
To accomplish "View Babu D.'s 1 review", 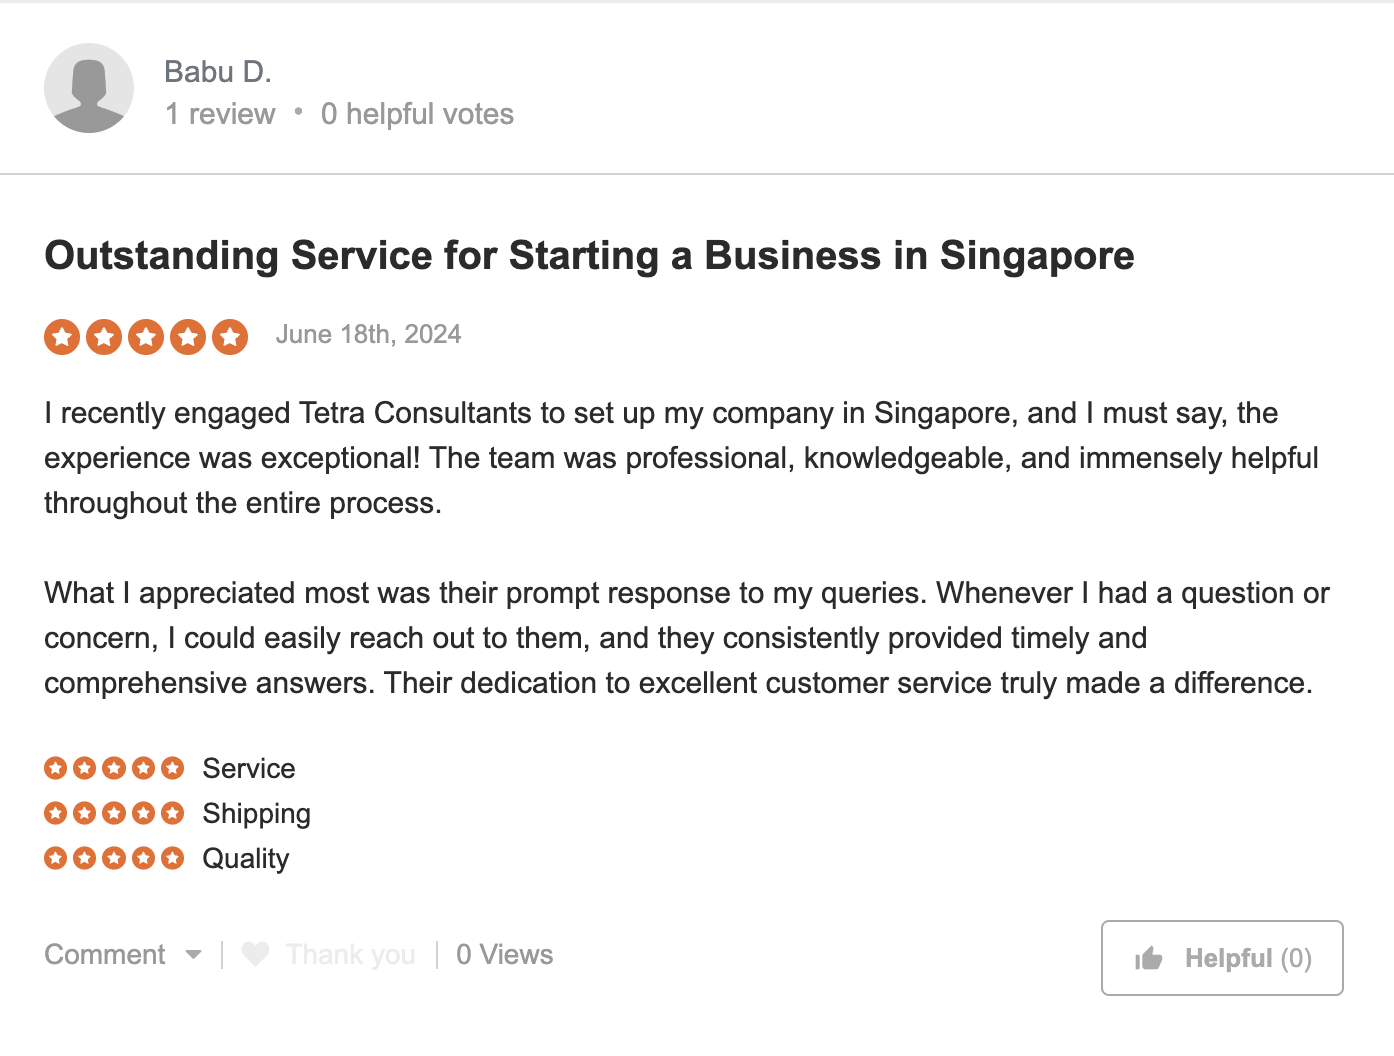I will (x=220, y=114).
